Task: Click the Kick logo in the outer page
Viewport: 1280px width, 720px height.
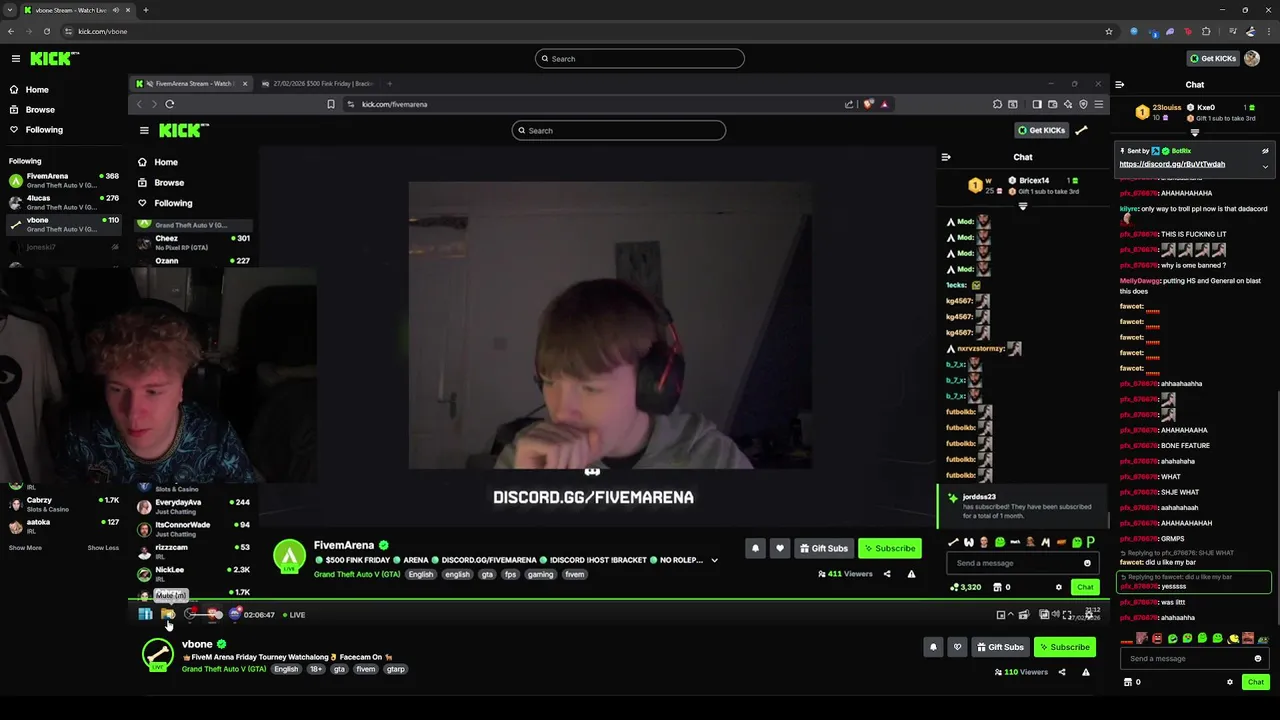Action: pyautogui.click(x=54, y=59)
